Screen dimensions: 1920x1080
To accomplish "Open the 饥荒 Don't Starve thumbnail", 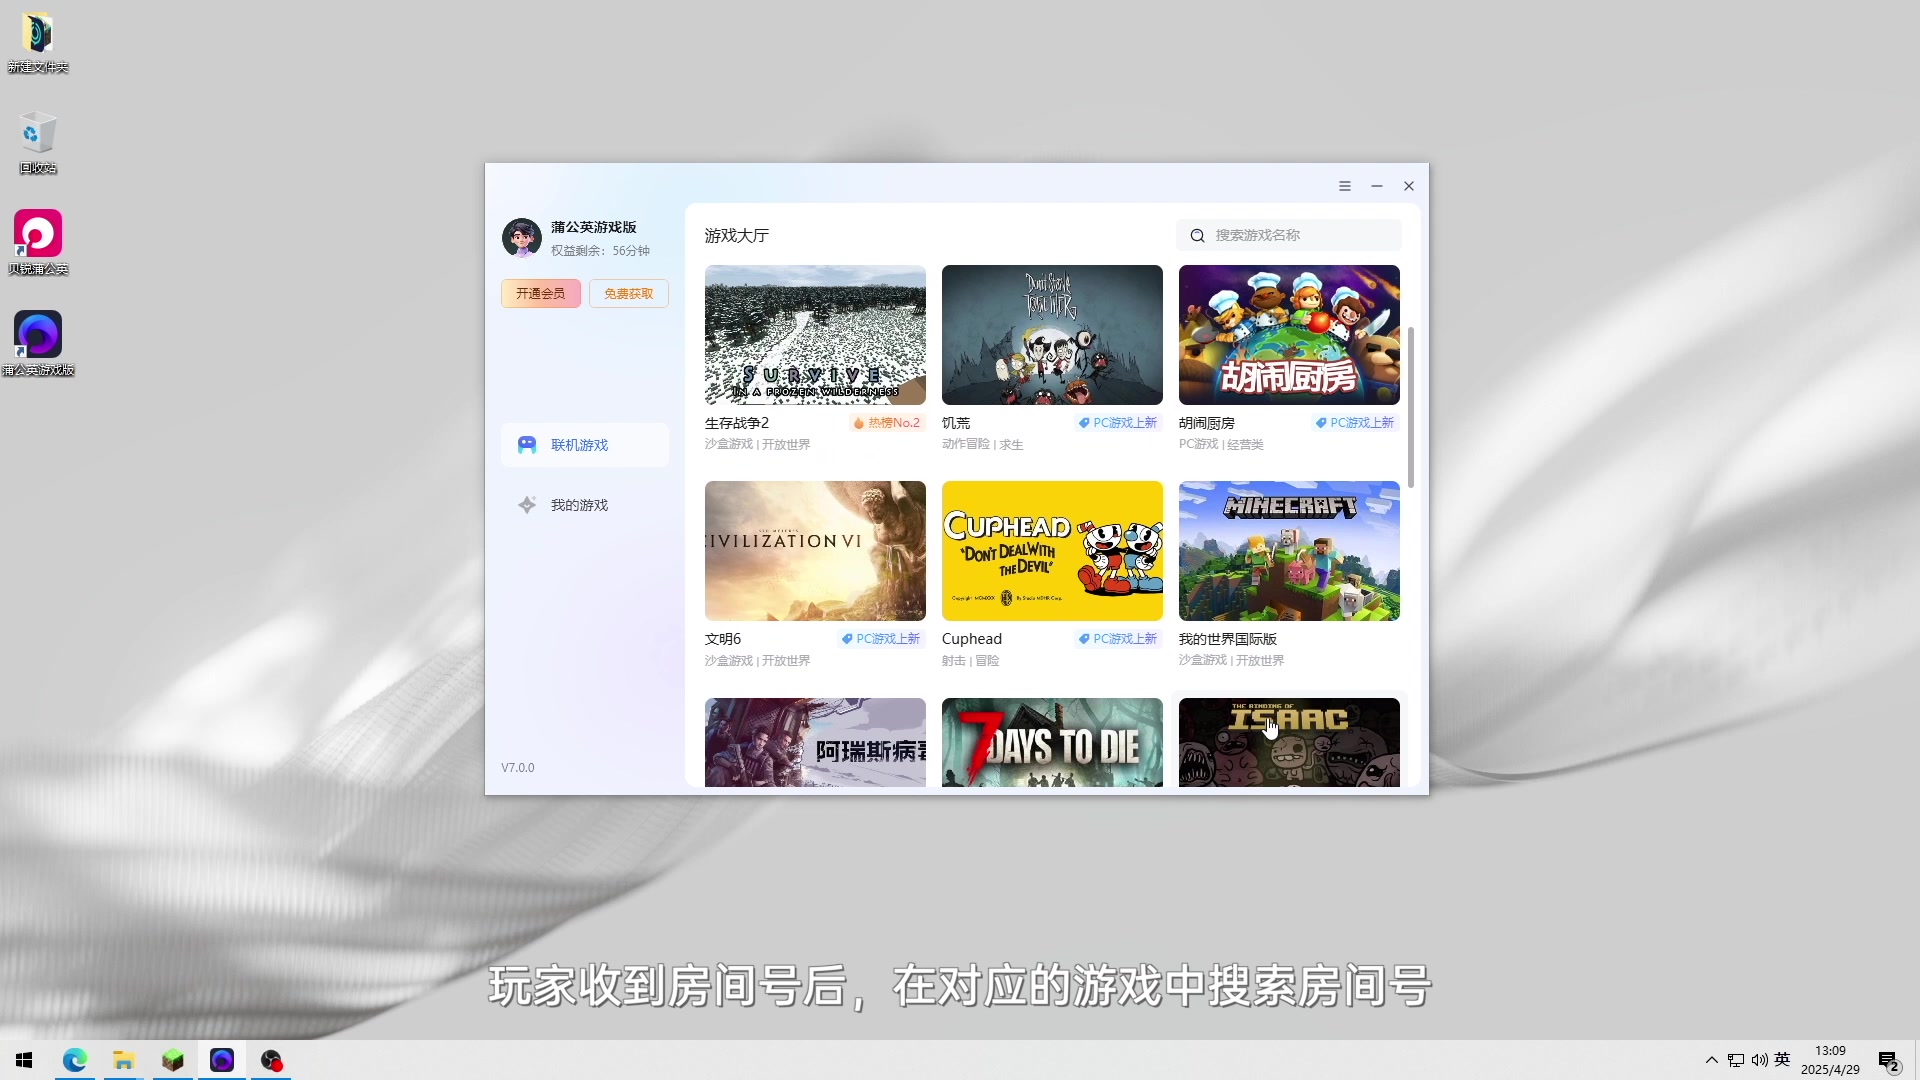I will click(1052, 335).
